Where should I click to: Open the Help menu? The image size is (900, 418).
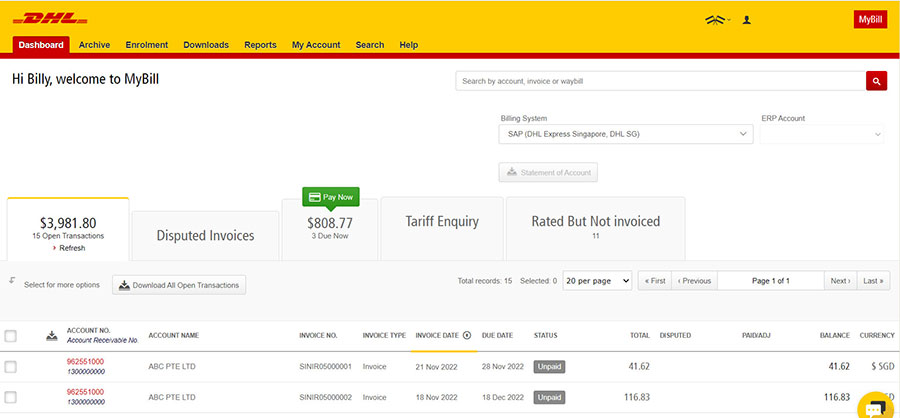pos(409,45)
